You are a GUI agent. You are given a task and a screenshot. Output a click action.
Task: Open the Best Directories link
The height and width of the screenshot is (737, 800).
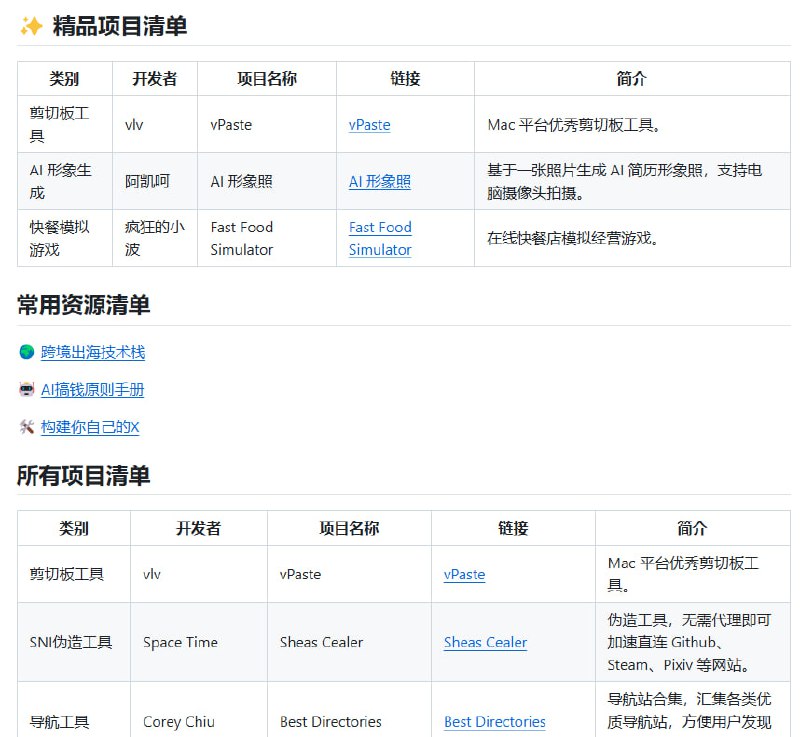point(494,722)
